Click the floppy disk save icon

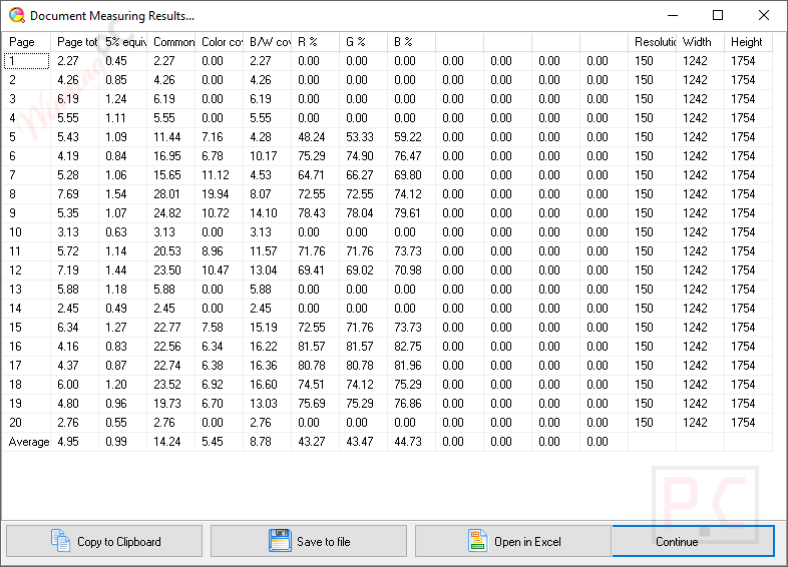(x=280, y=541)
